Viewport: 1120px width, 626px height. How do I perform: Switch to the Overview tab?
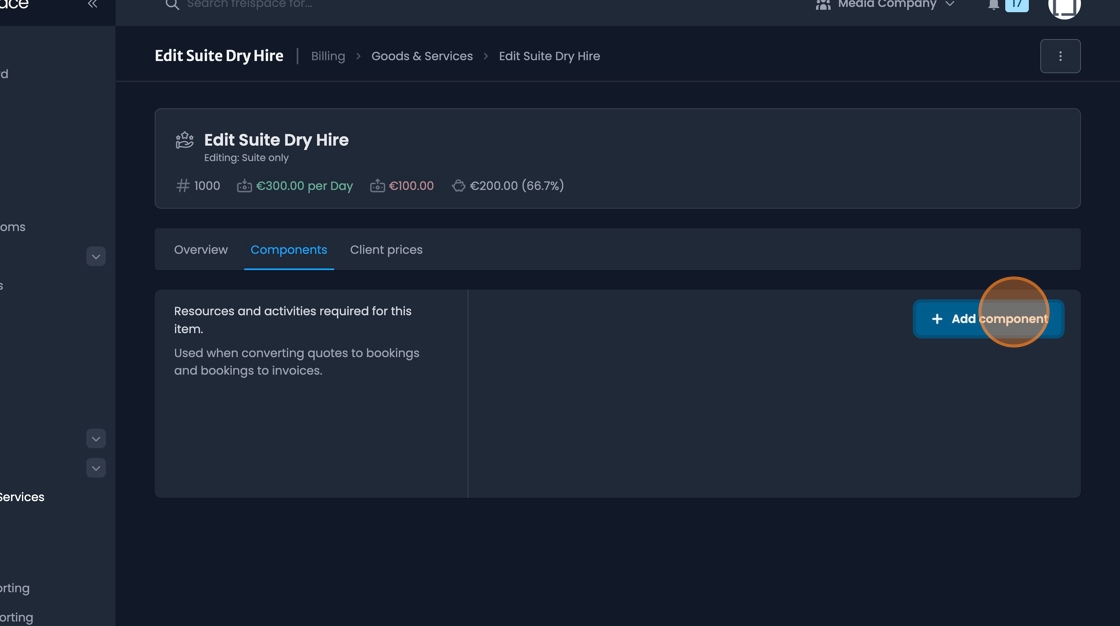[x=200, y=249]
